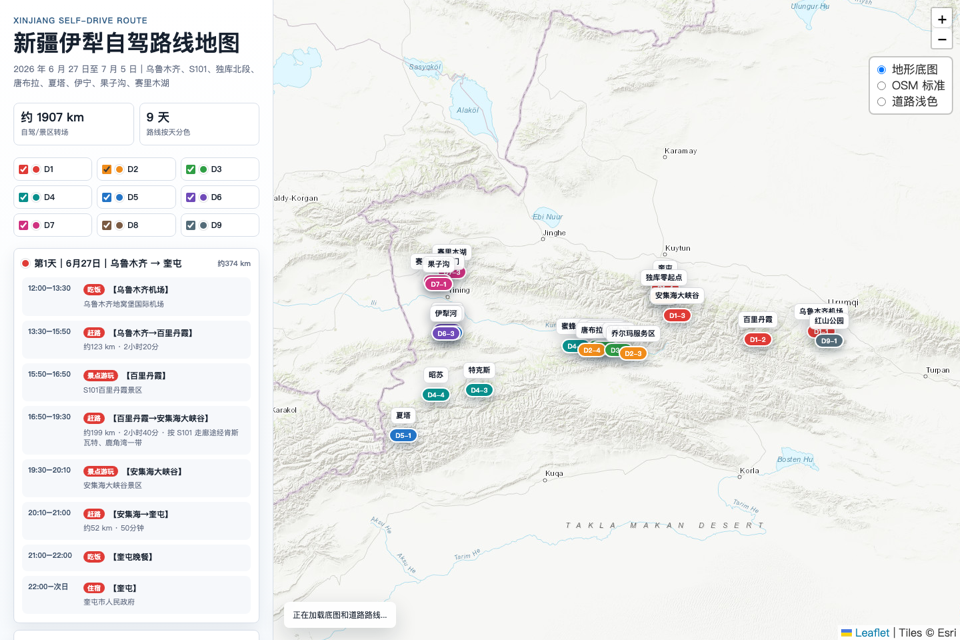960x640 pixels.
Task: Select the 【安集海→奎屯】 itinerary item
Action: tap(136, 521)
